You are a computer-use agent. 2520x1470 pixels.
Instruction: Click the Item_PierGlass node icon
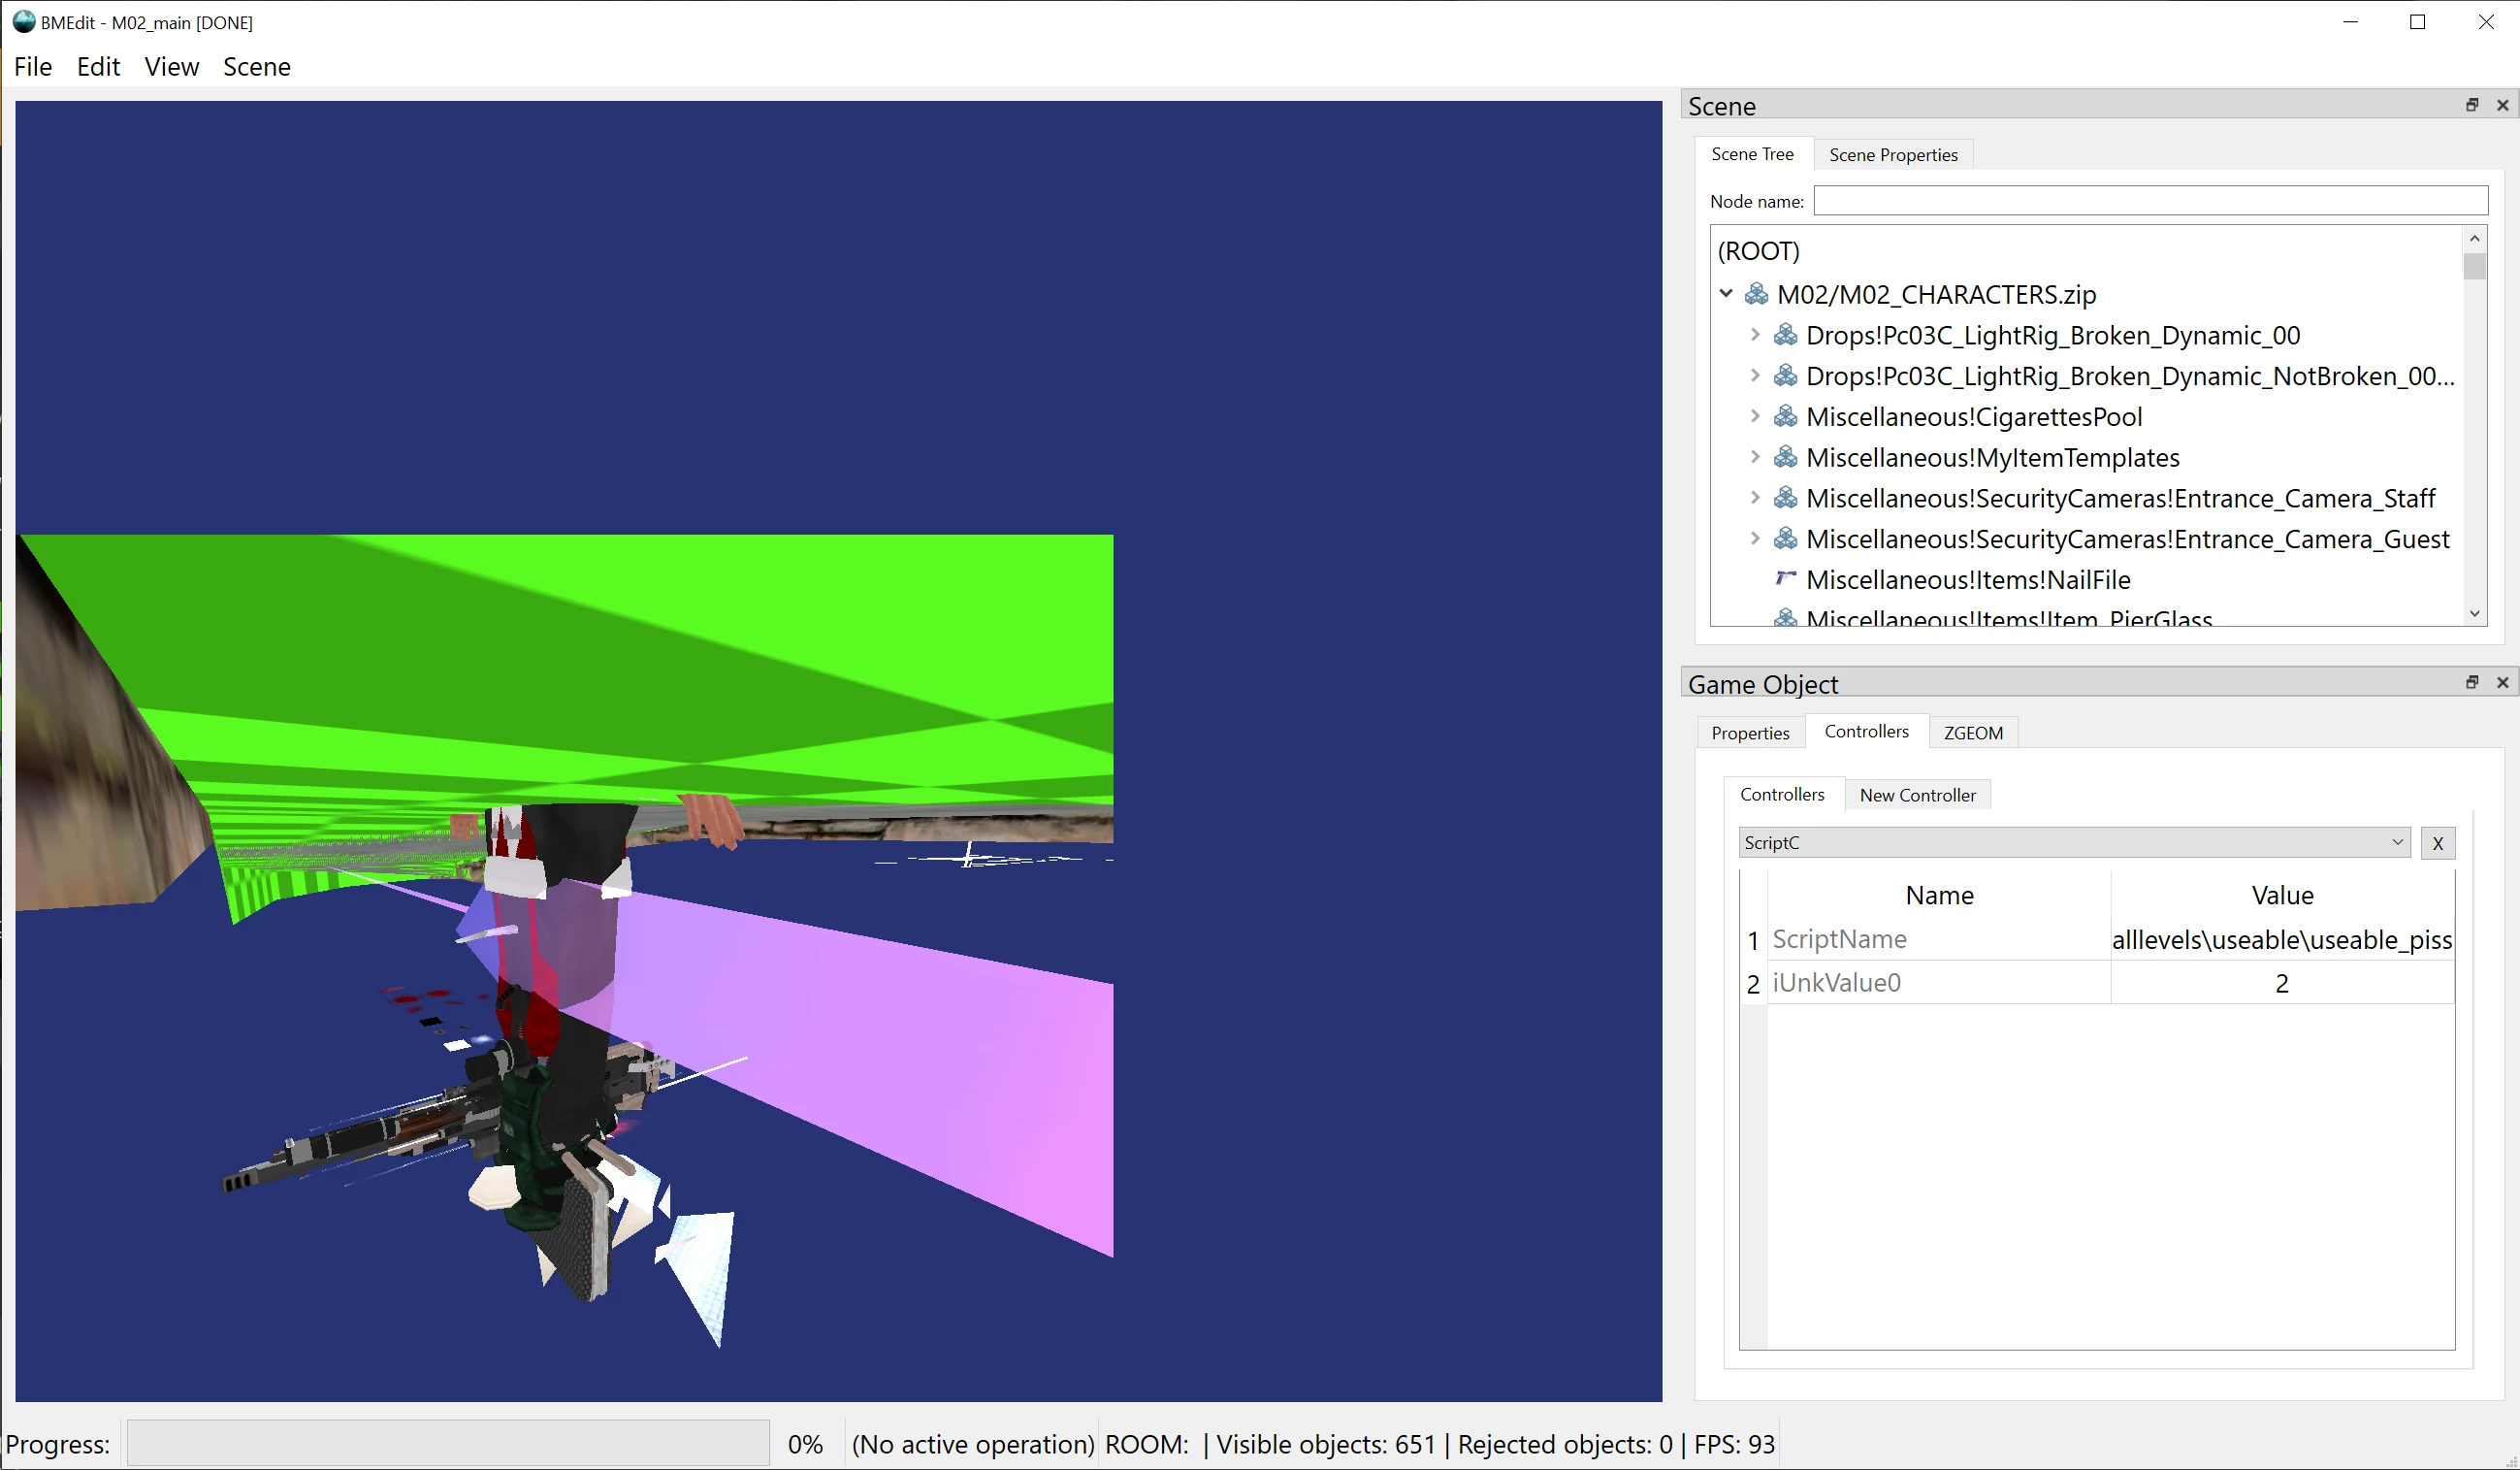point(1785,617)
